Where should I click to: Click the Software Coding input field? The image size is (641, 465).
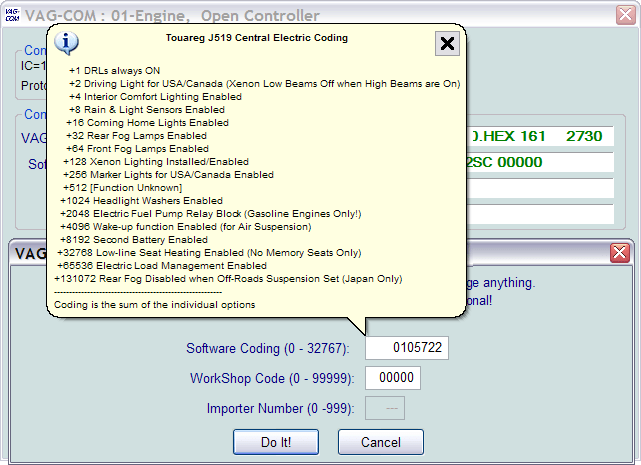point(407,348)
